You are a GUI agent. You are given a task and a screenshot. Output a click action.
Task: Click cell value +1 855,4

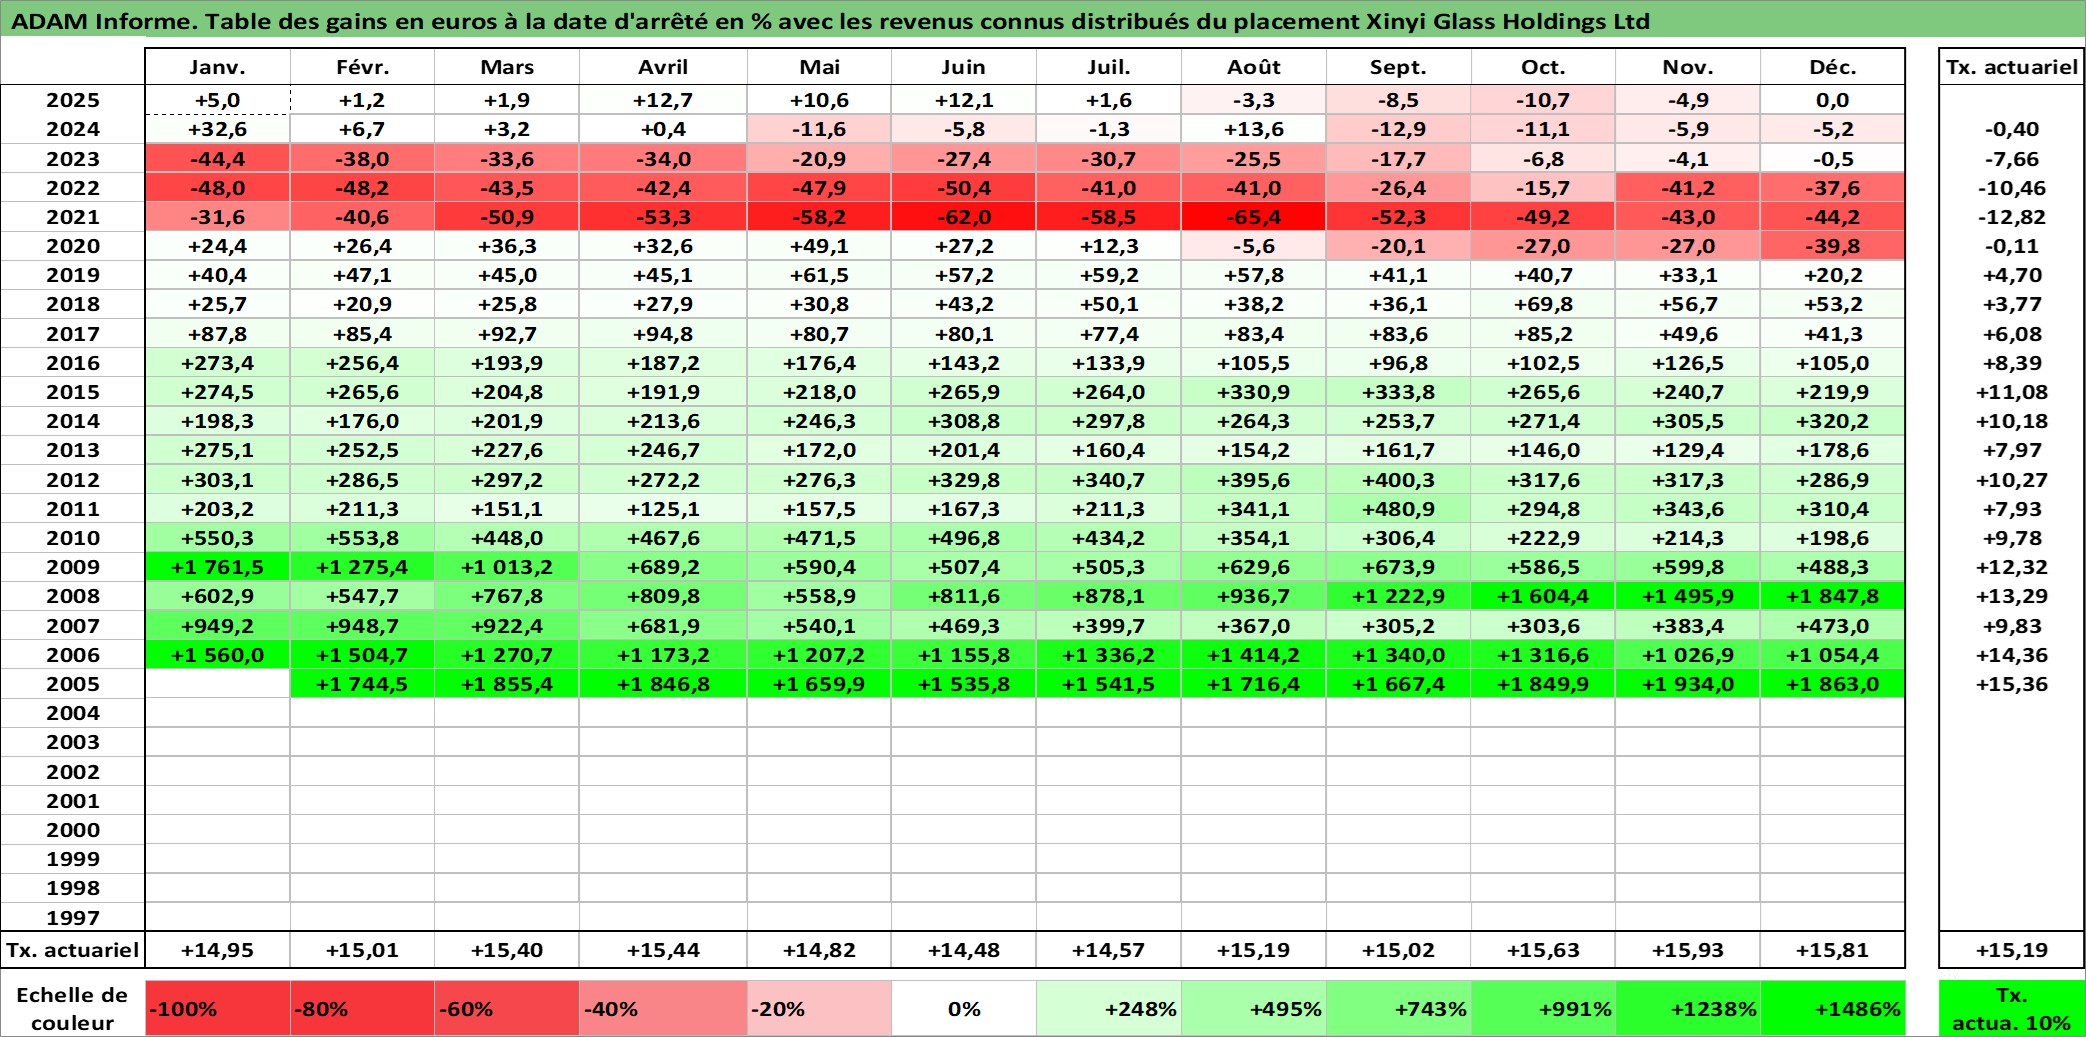coord(507,684)
